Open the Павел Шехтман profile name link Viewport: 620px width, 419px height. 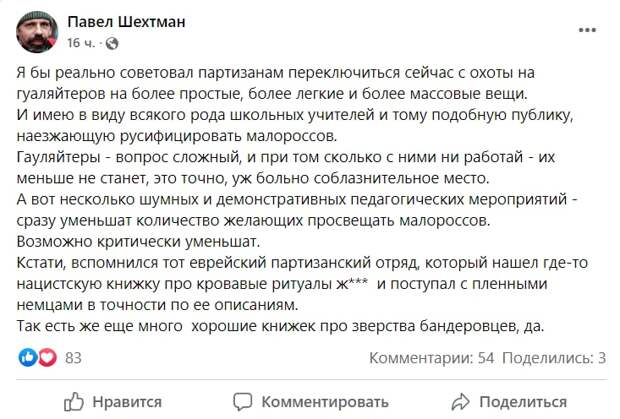coord(126,22)
